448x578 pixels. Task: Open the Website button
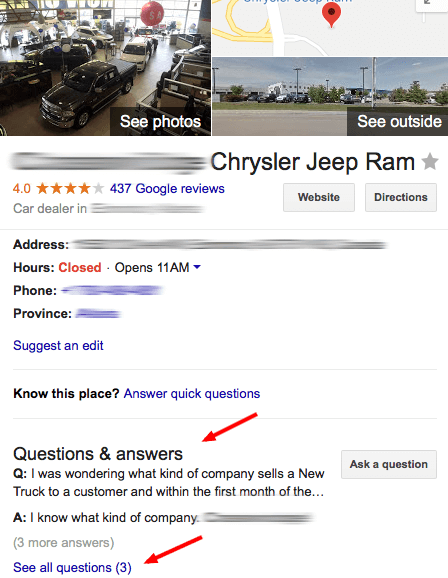coord(319,197)
